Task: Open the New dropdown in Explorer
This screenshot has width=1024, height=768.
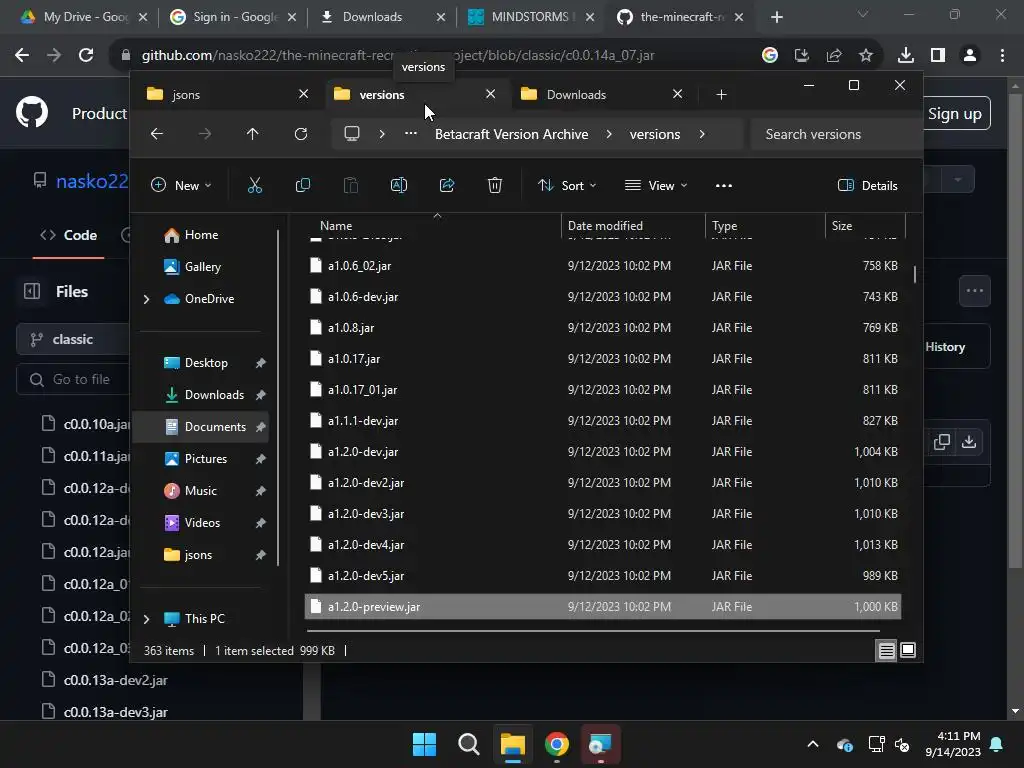Action: coord(181,185)
